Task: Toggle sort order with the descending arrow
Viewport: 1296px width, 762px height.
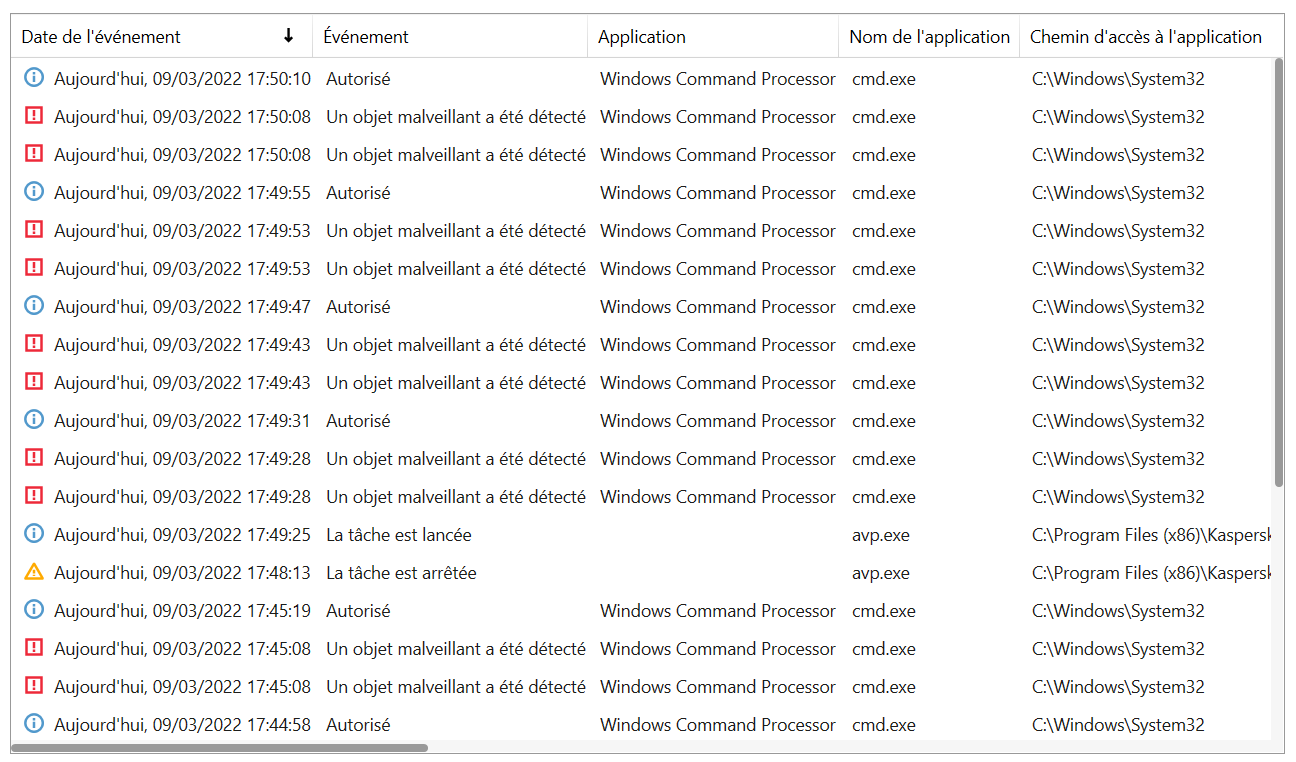Action: (289, 36)
